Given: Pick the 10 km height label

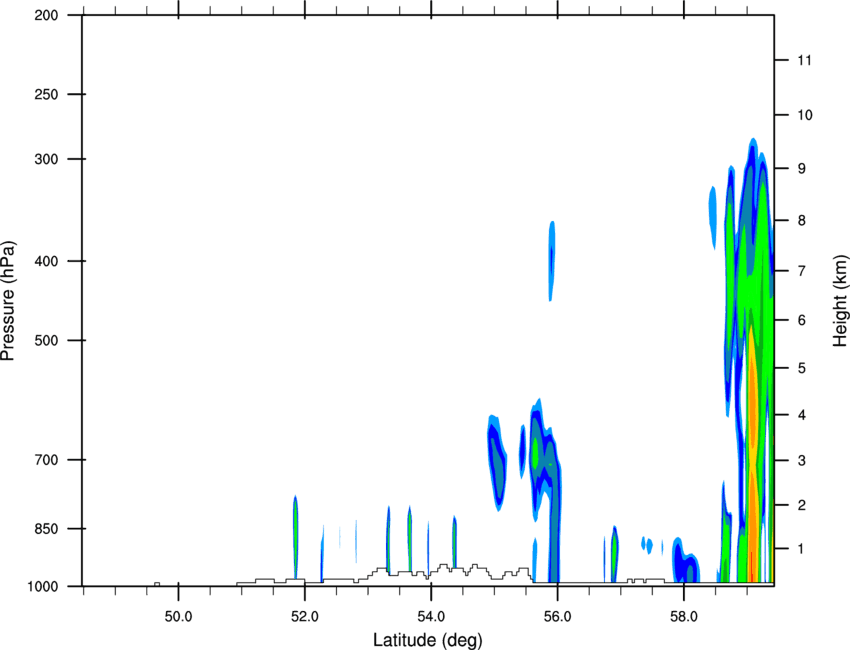Looking at the screenshot, I should pyautogui.click(x=804, y=115).
